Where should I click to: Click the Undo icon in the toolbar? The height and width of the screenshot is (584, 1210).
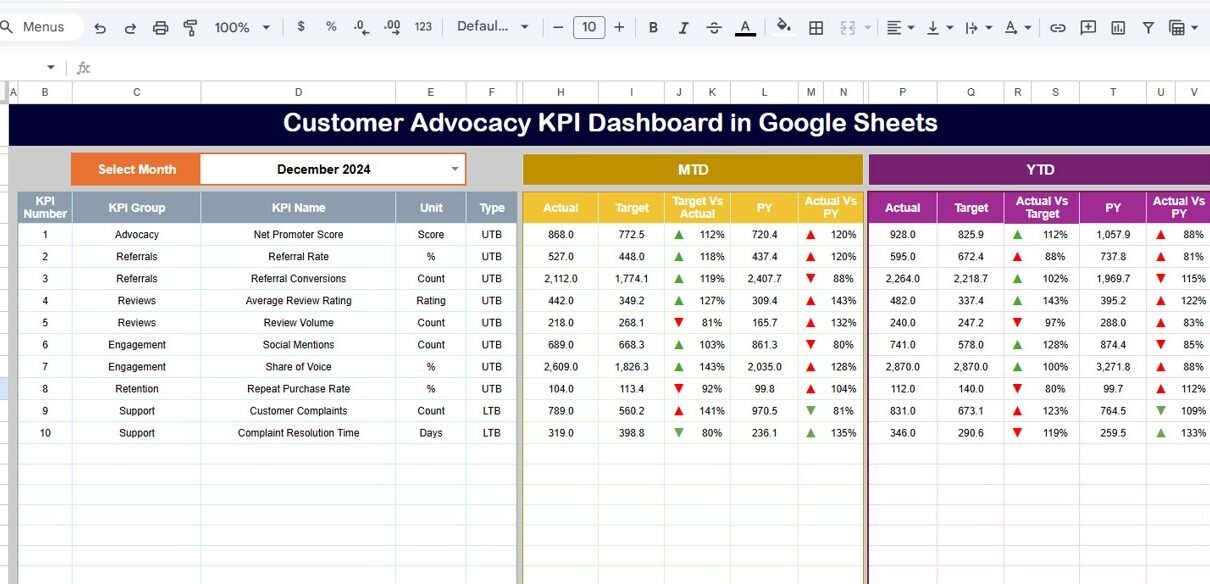click(100, 28)
